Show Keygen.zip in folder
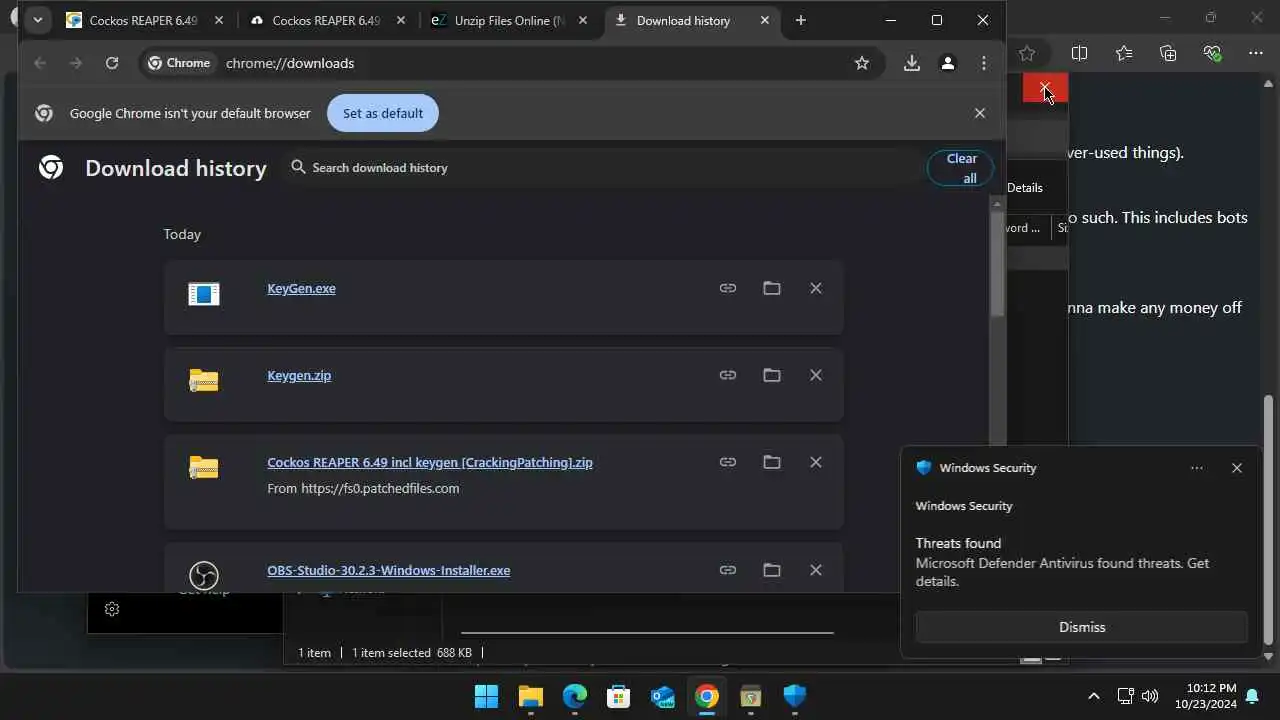Screen dimensions: 1280x720 (x=772, y=375)
